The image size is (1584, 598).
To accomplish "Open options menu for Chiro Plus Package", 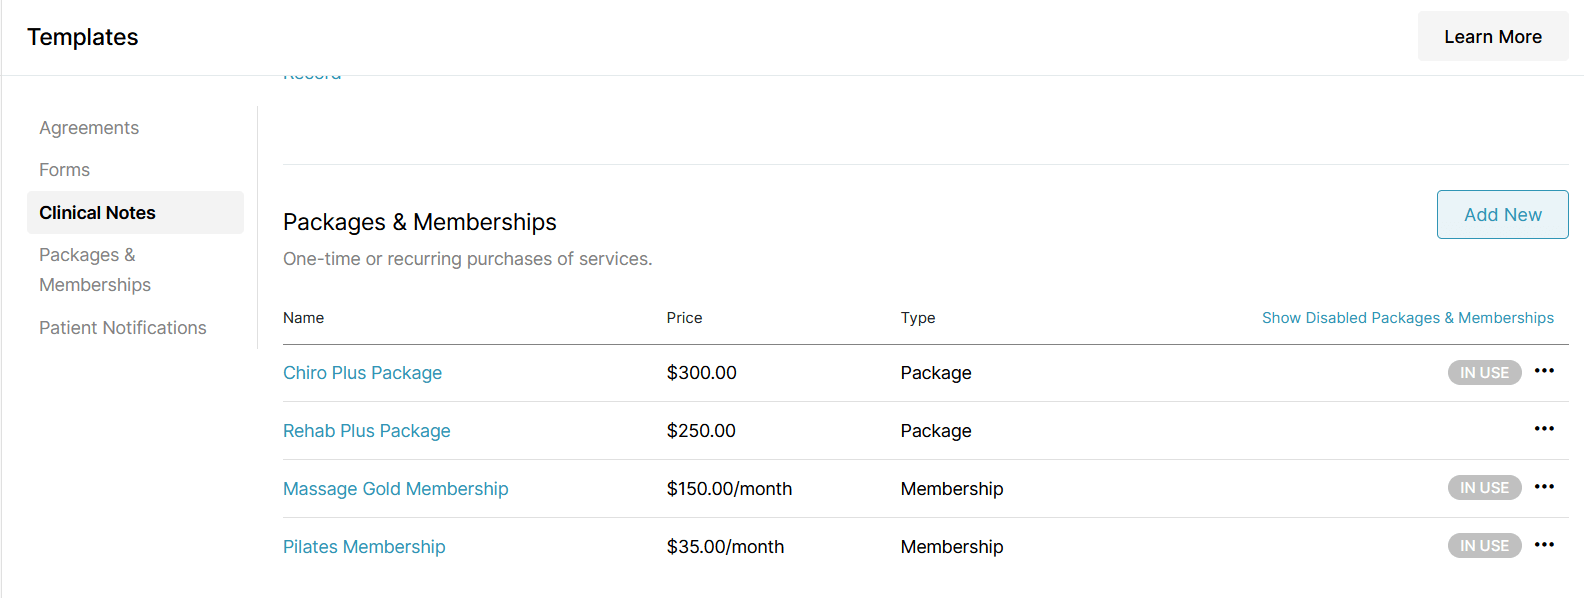I will point(1544,371).
